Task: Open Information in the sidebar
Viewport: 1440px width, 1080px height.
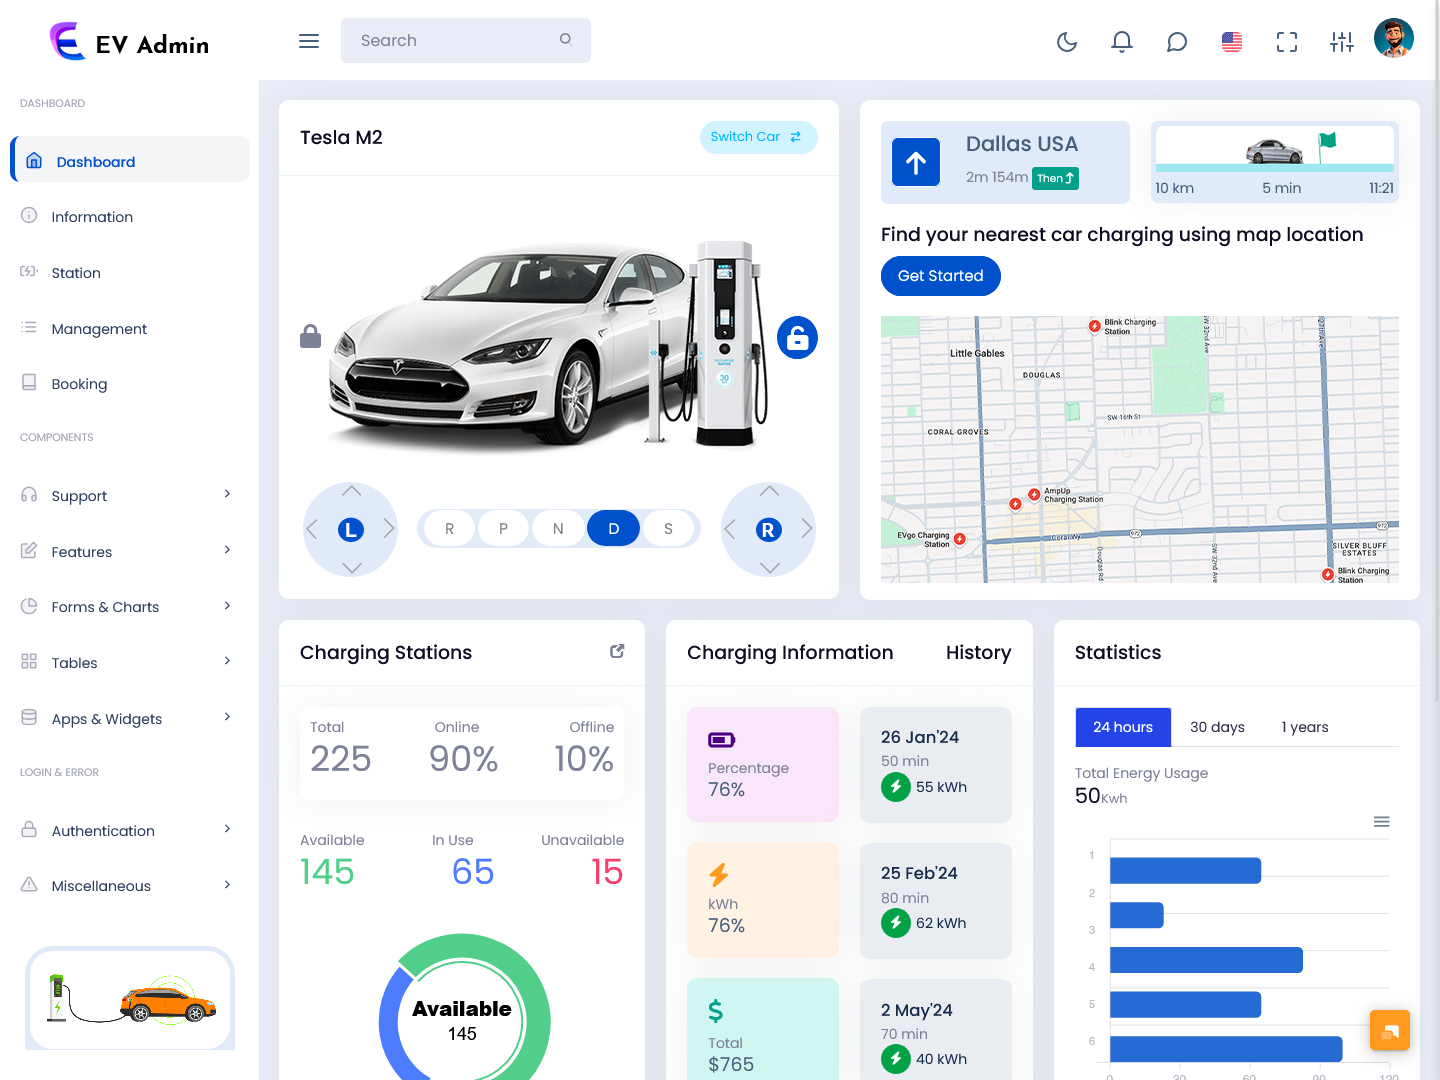Action: click(130, 216)
